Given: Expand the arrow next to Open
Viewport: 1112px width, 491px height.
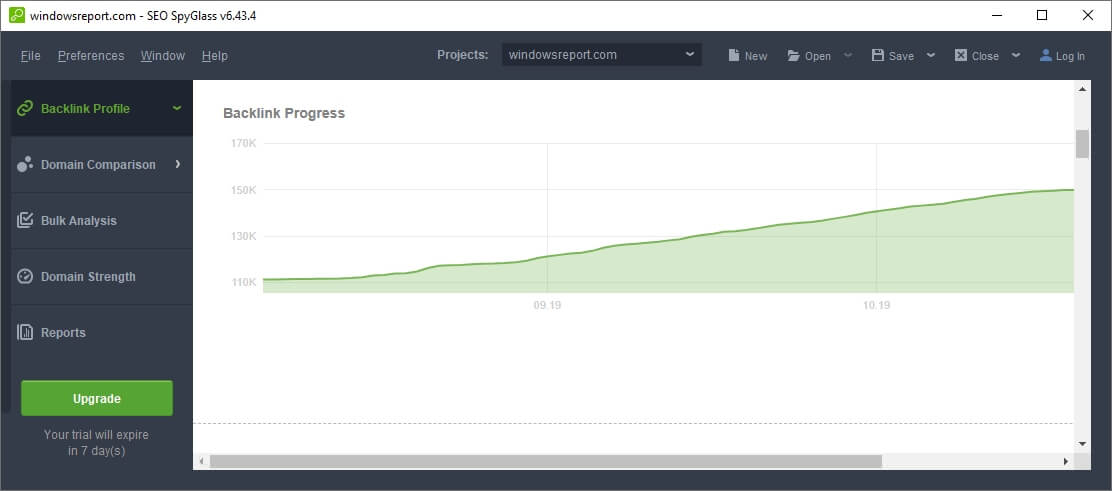Looking at the screenshot, I should (847, 55).
